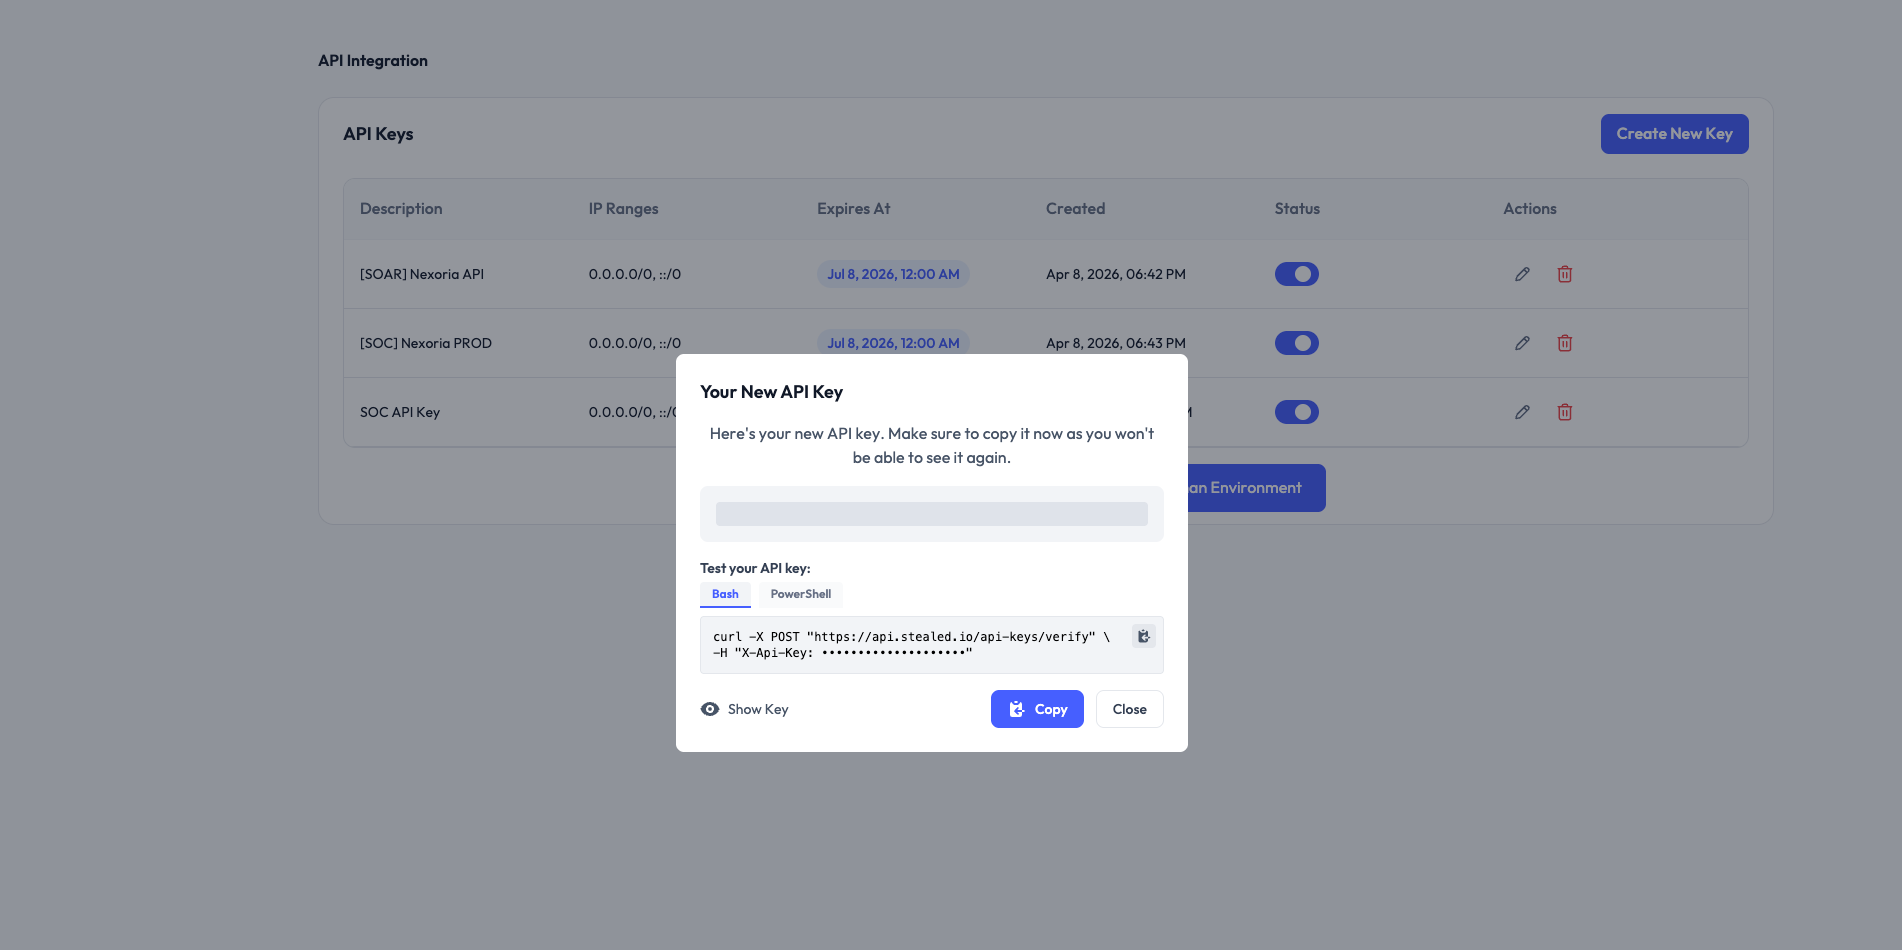This screenshot has width=1902, height=950.
Task: Close the new API key dialog
Action: click(1129, 708)
